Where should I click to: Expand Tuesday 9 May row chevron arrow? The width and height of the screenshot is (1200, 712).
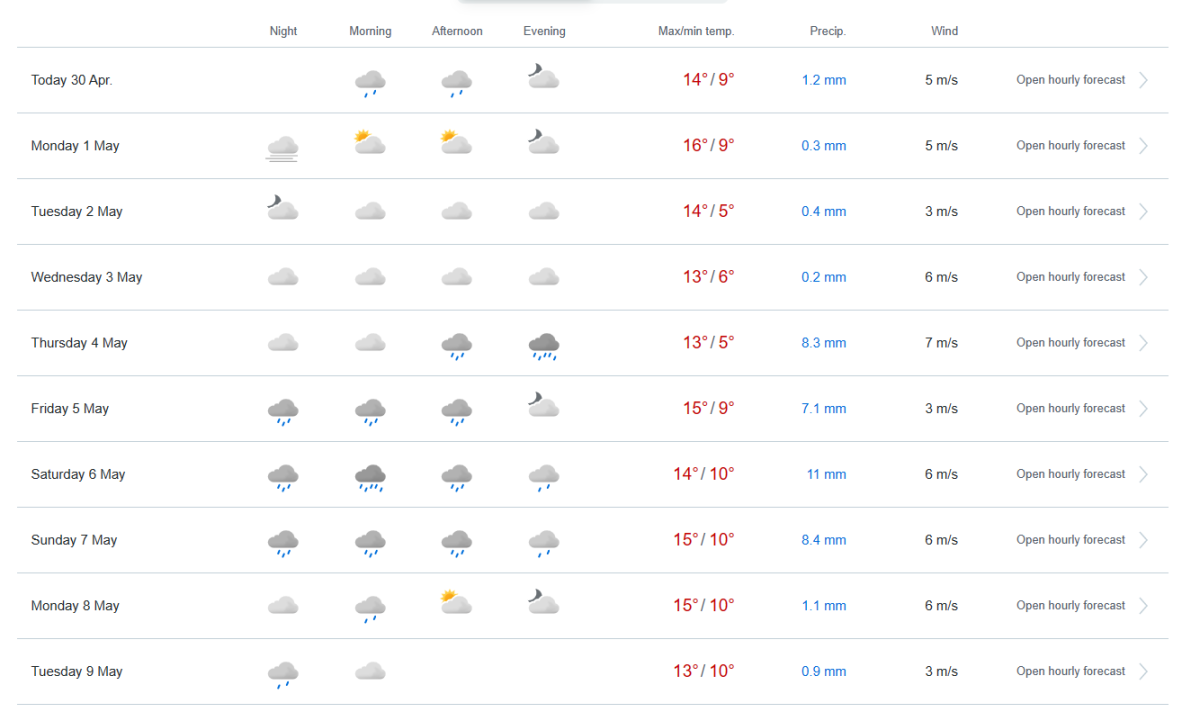(x=1143, y=672)
